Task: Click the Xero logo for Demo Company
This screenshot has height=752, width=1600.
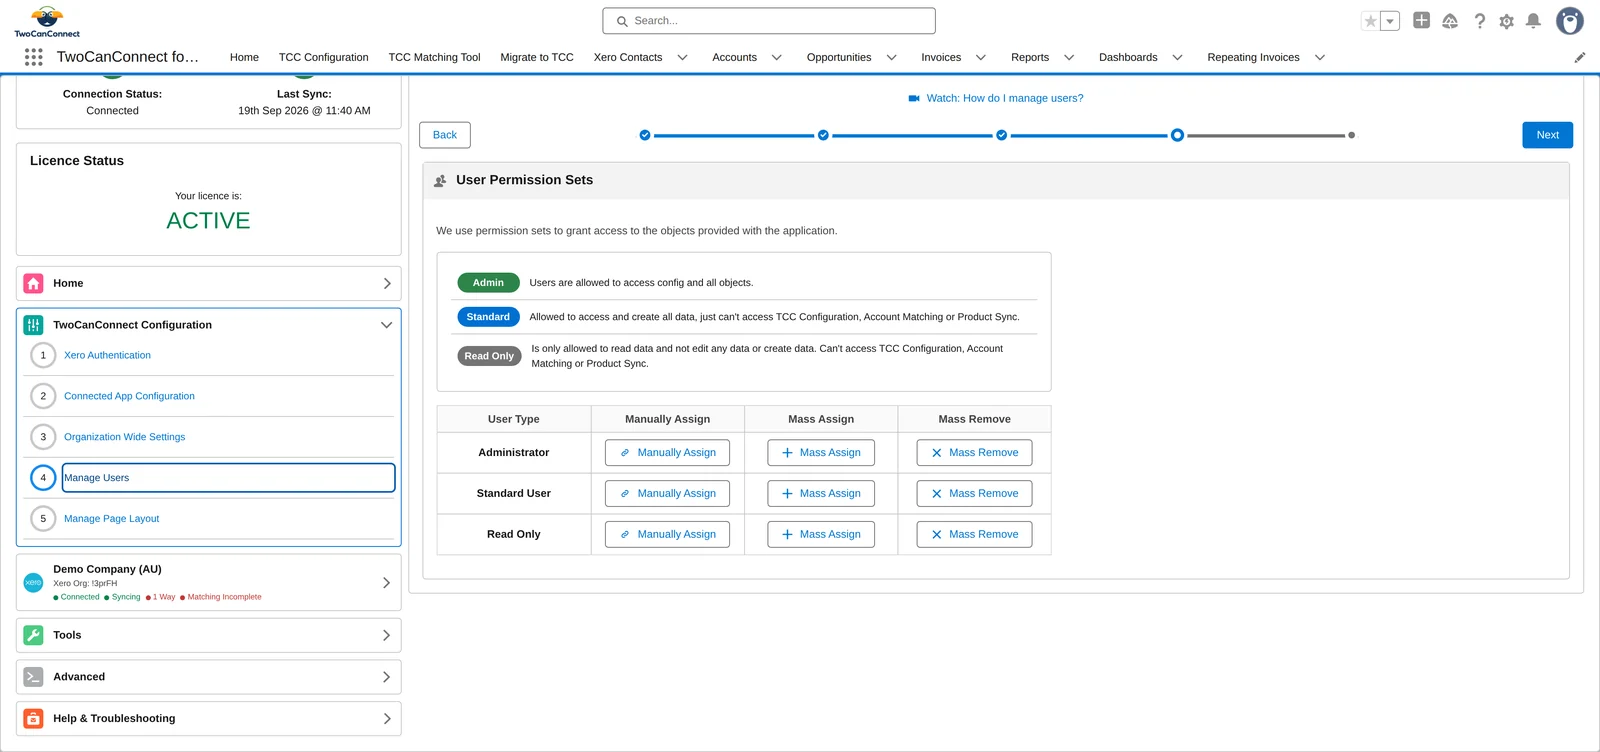Action: pos(33,582)
